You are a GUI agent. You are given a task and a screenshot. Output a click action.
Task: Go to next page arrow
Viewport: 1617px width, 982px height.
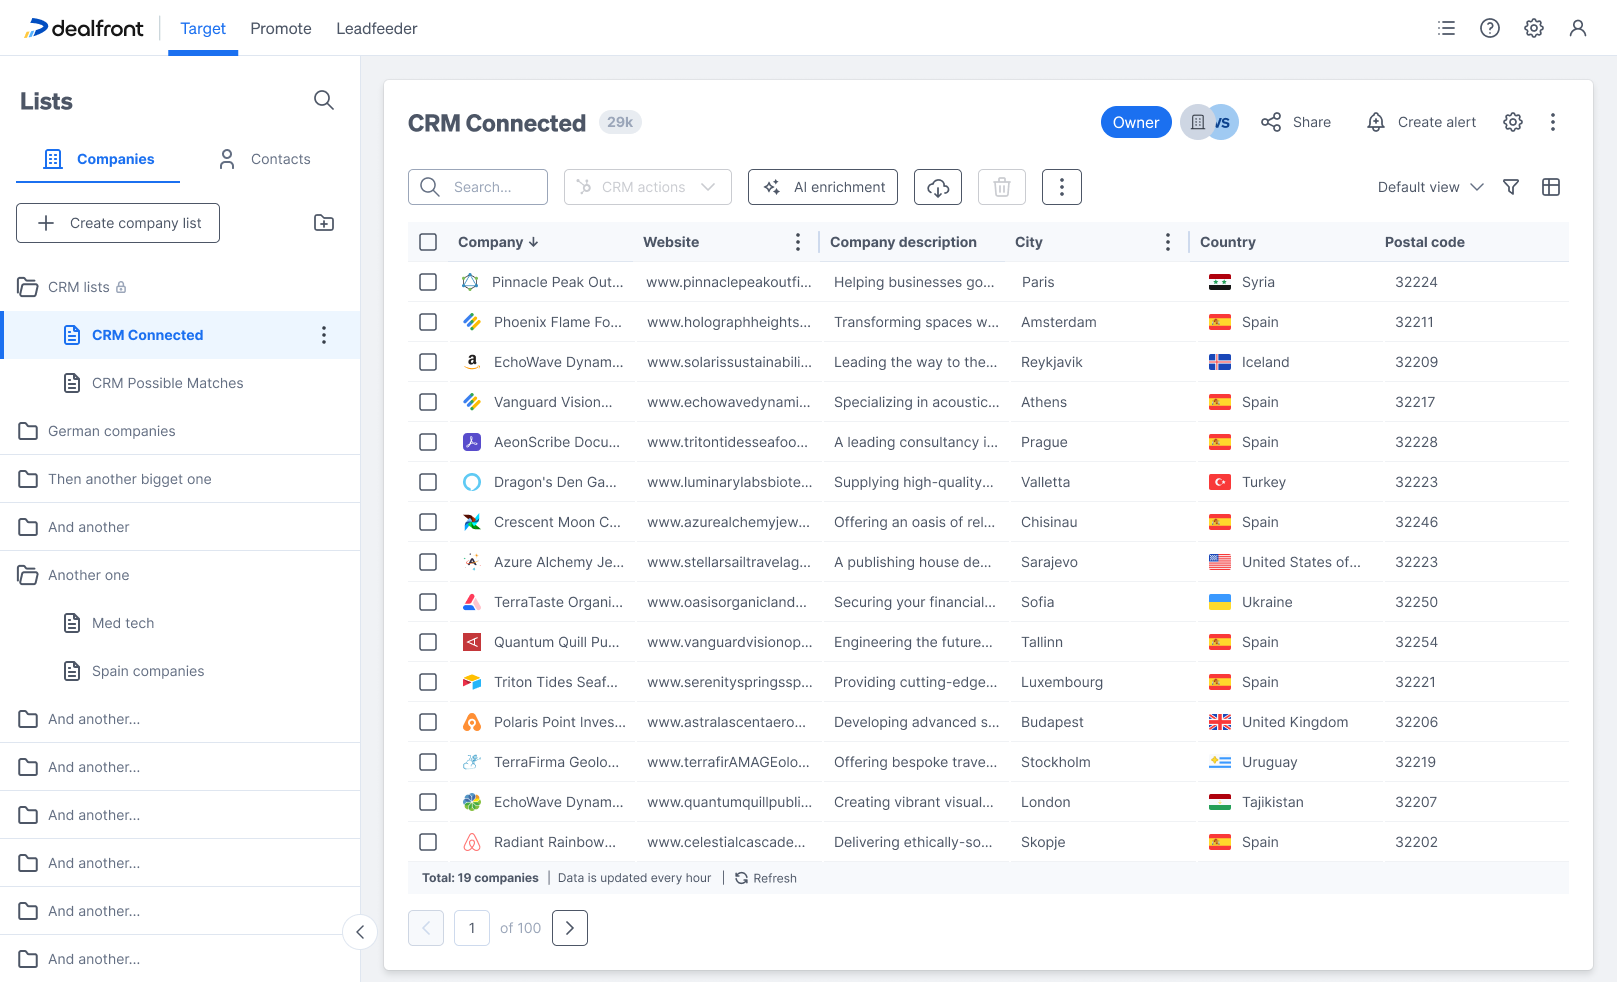click(570, 928)
